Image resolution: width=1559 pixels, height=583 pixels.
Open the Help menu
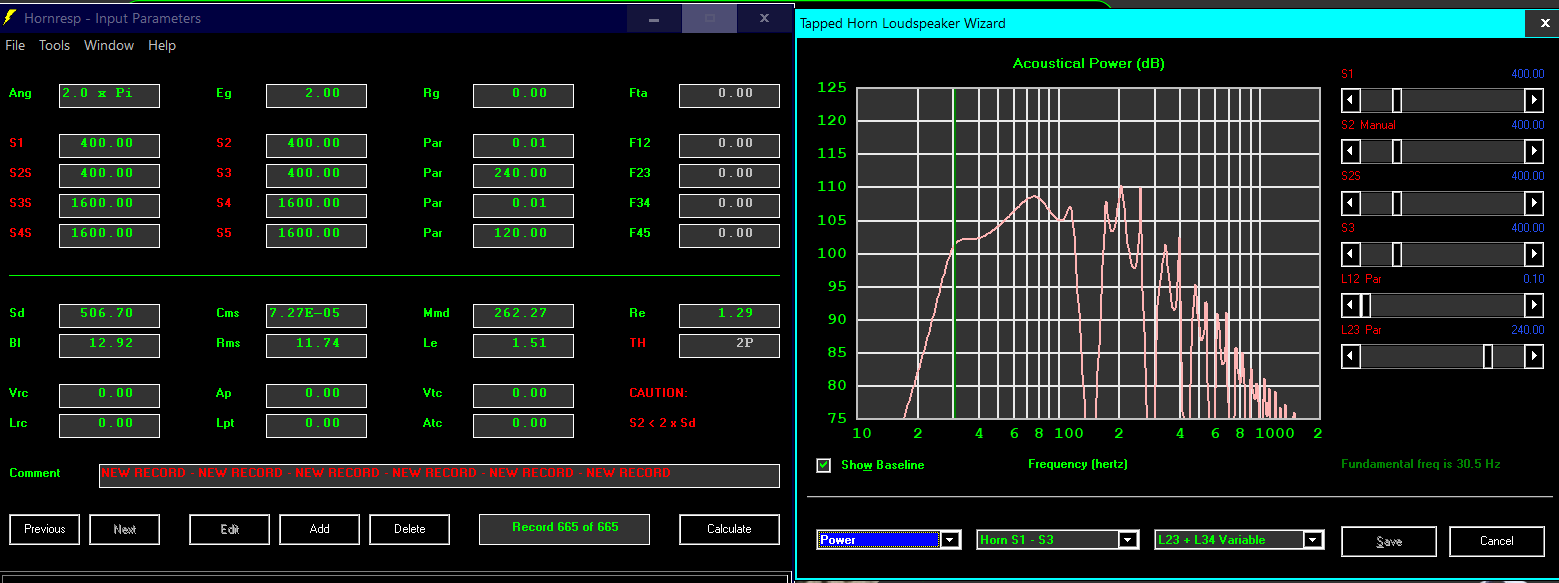coord(162,45)
